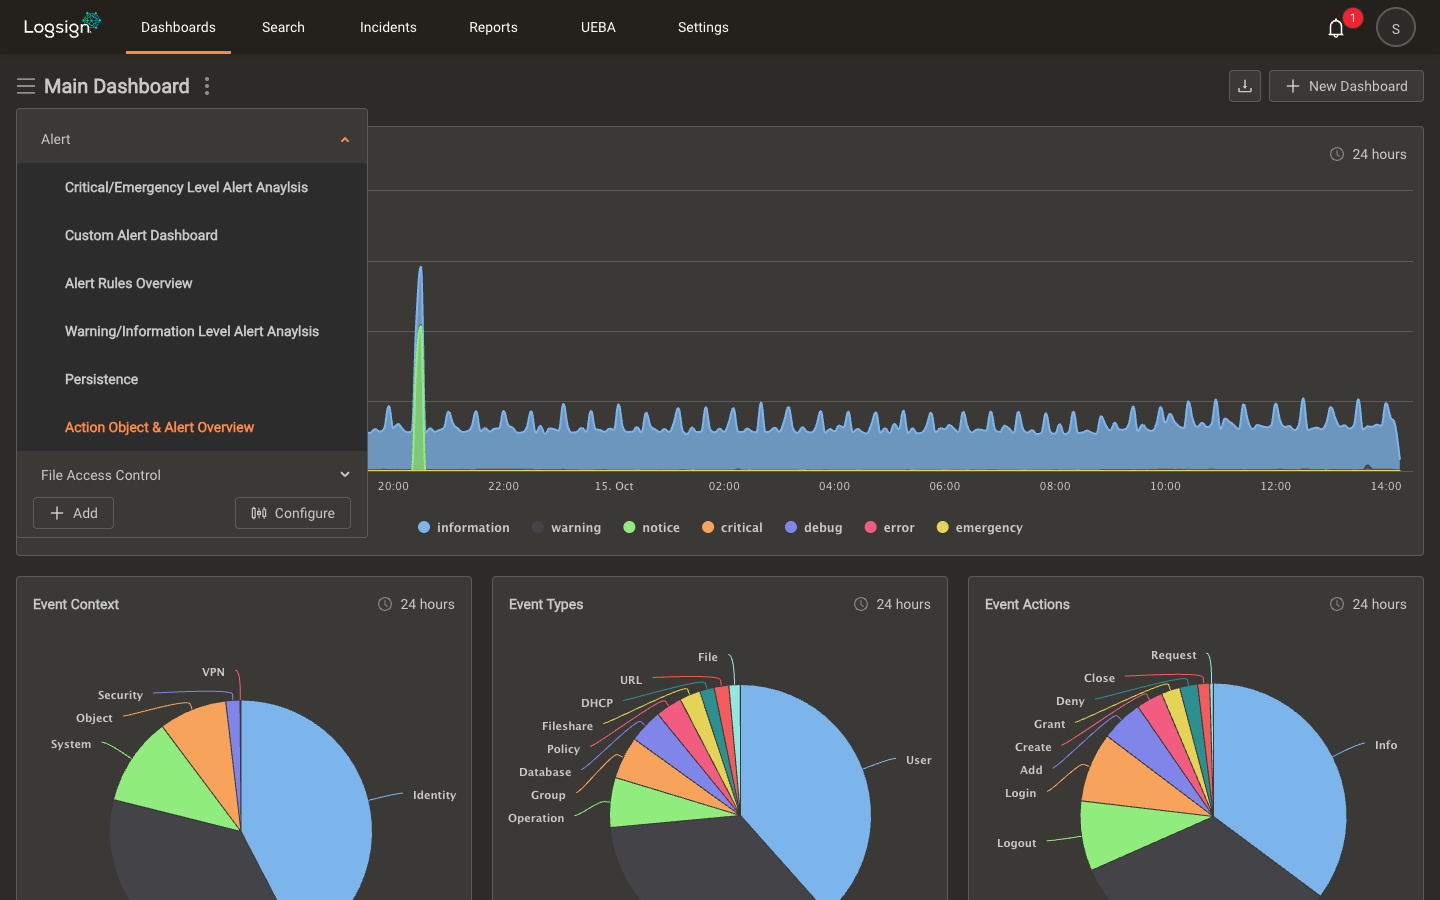Open the Persistence dashboard
The width and height of the screenshot is (1440, 900).
click(x=192, y=379)
